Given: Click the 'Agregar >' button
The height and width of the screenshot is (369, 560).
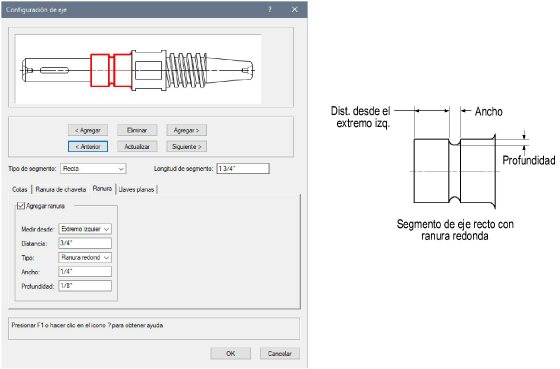Looking at the screenshot, I should (x=186, y=130).
